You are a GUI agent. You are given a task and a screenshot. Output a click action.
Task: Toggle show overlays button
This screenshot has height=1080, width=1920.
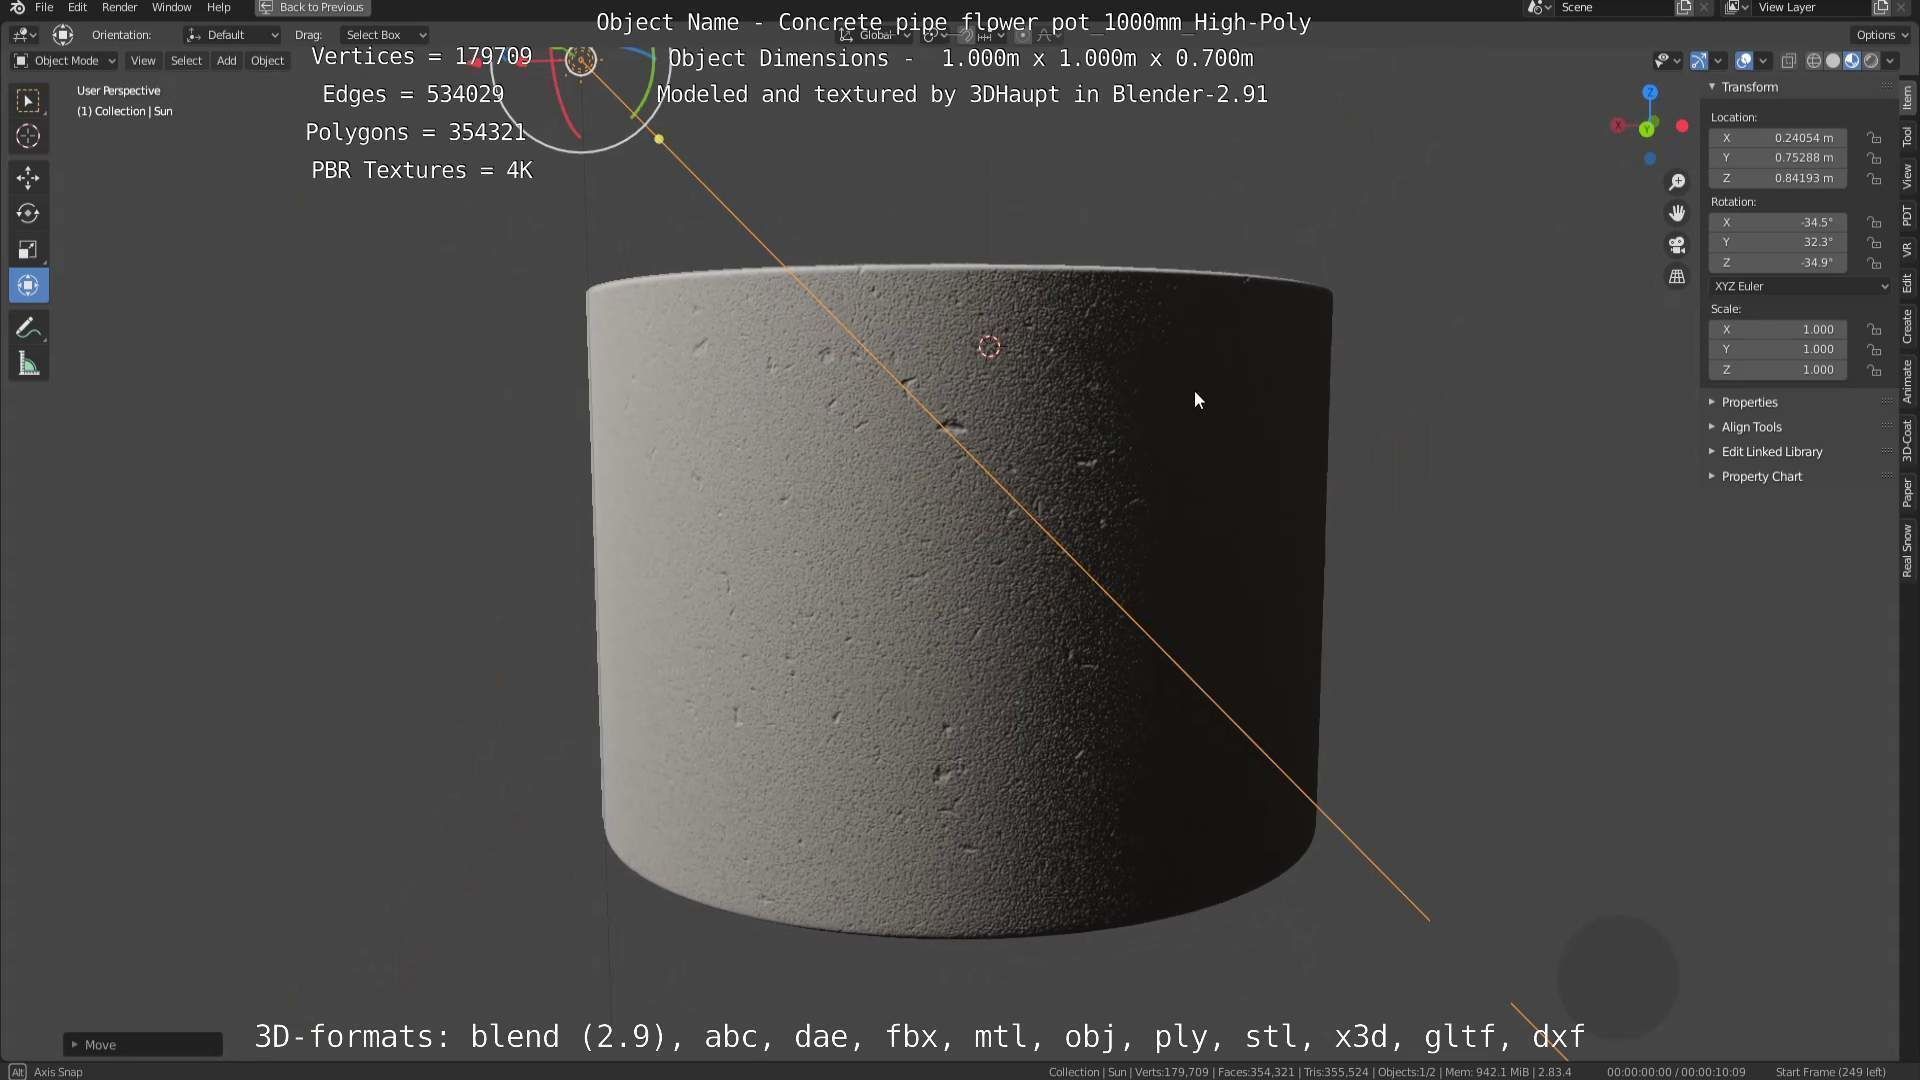point(1743,61)
